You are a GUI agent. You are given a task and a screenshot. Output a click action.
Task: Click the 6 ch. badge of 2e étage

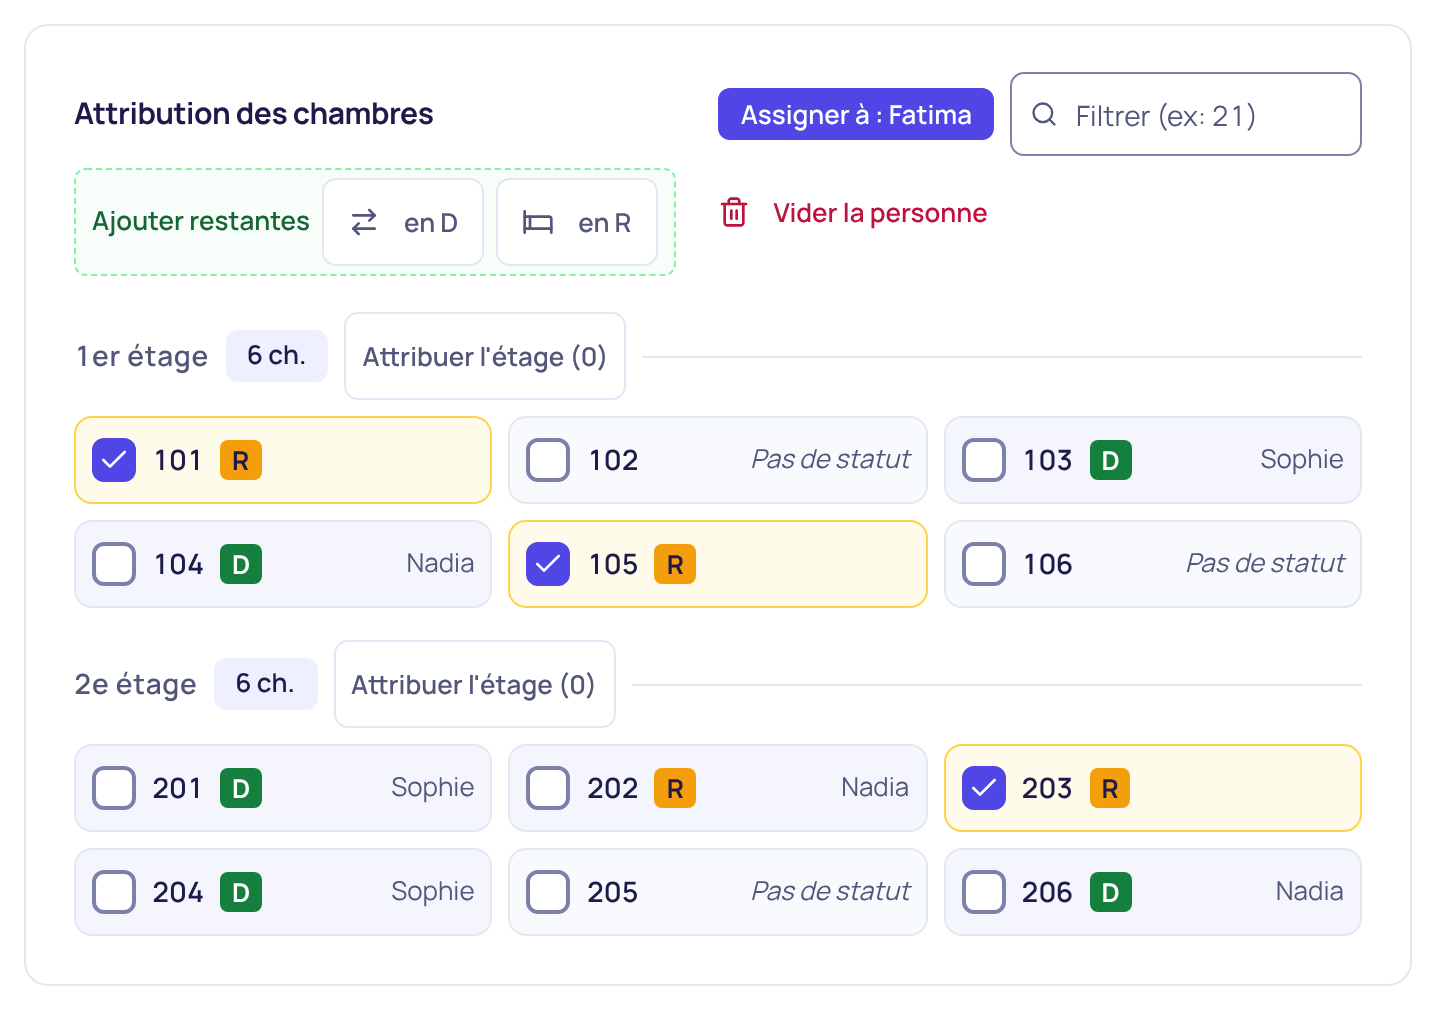pyautogui.click(x=266, y=684)
